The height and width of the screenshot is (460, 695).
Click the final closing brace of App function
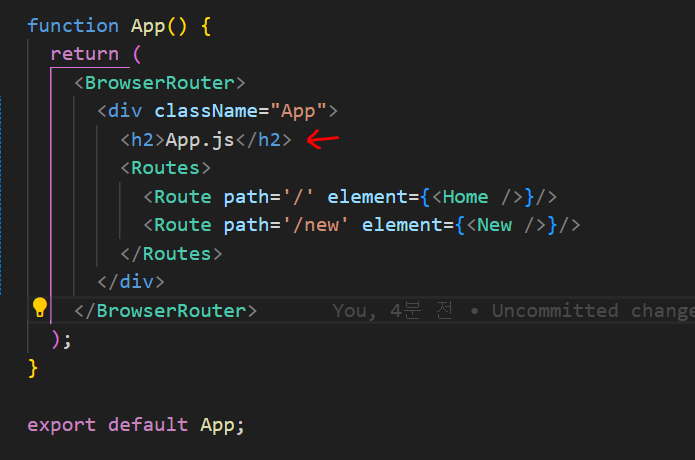[x=33, y=368]
